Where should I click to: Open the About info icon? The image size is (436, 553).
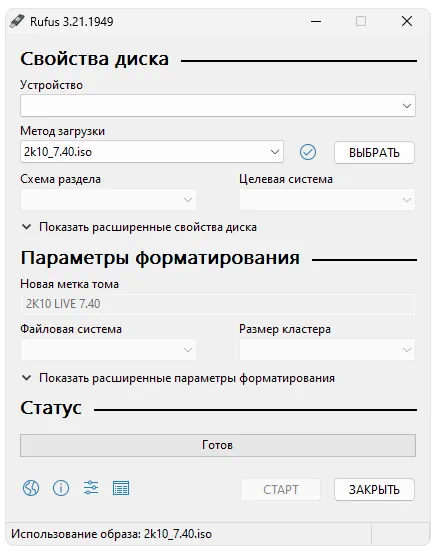coord(61,488)
